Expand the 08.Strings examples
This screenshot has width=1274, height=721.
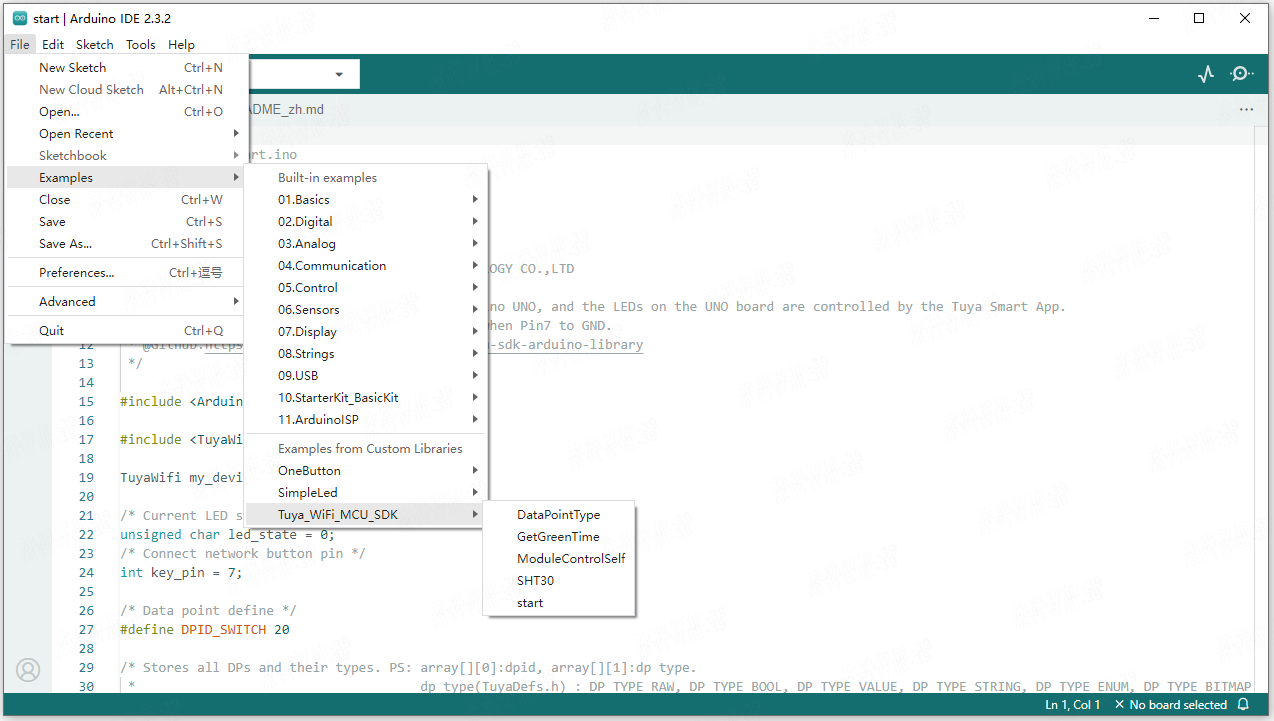[366, 354]
